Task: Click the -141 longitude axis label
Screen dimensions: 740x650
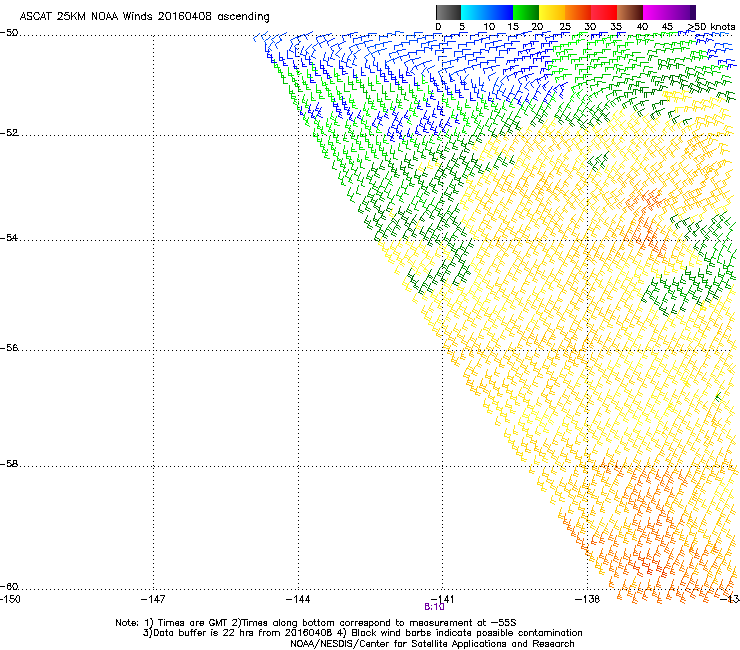Action: (x=442, y=599)
